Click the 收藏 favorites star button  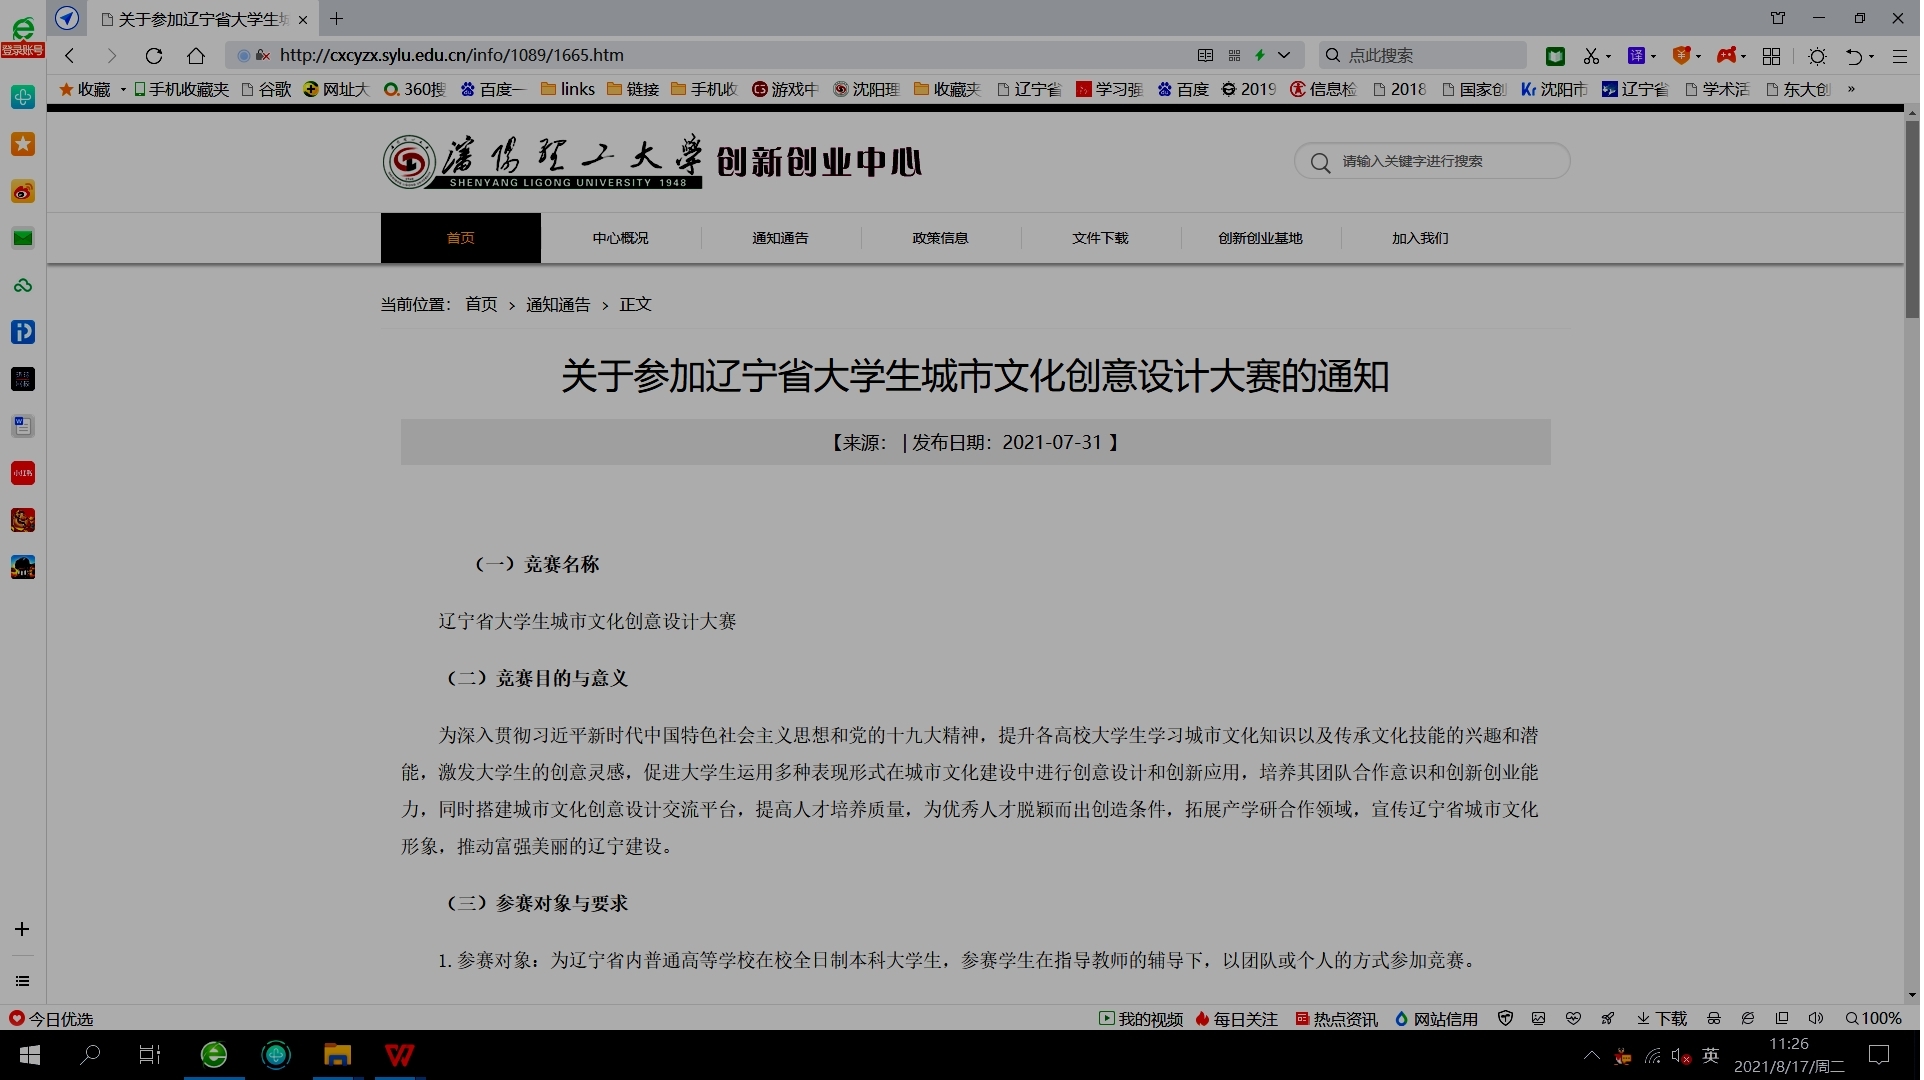(x=85, y=90)
